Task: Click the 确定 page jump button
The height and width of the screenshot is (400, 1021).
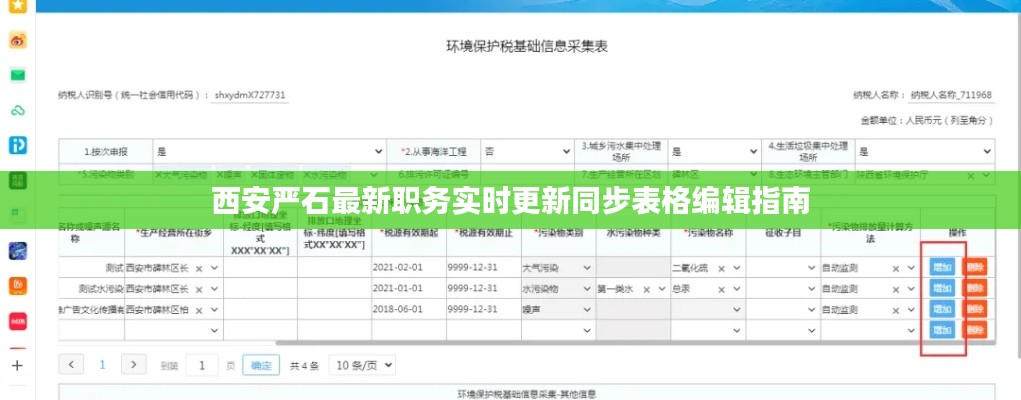Action: [x=261, y=365]
